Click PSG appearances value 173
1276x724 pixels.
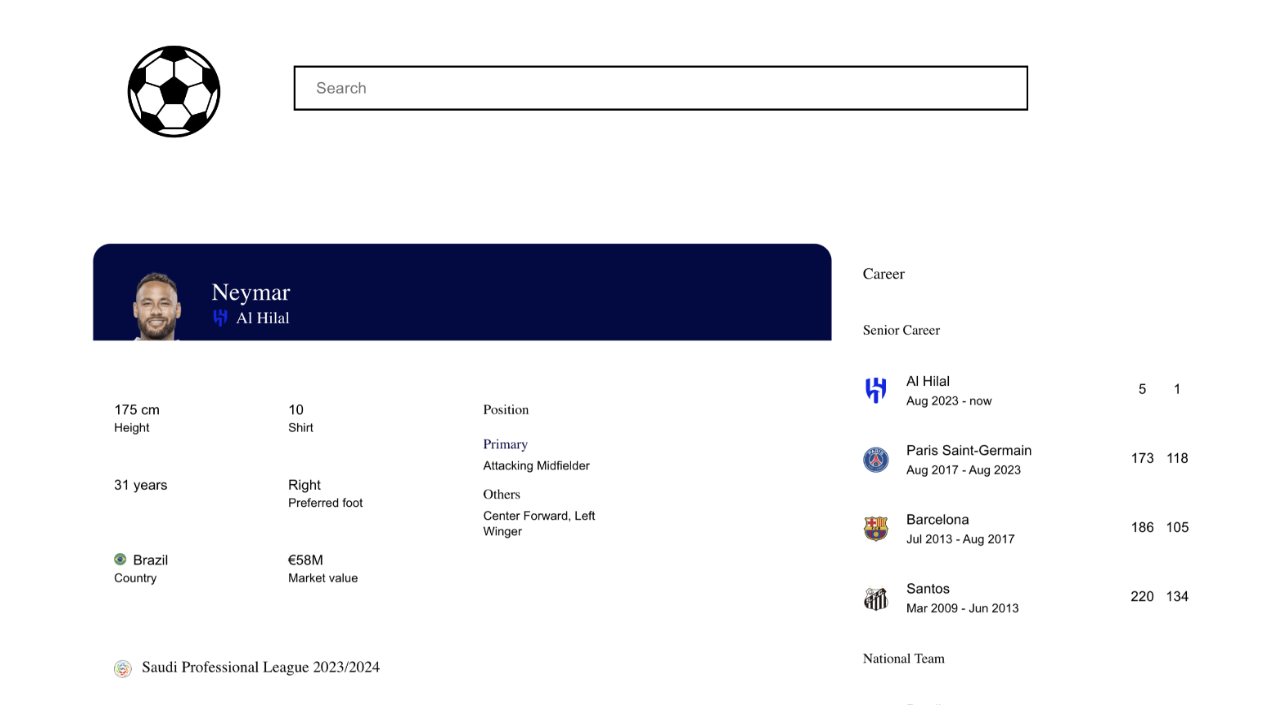coord(1142,458)
